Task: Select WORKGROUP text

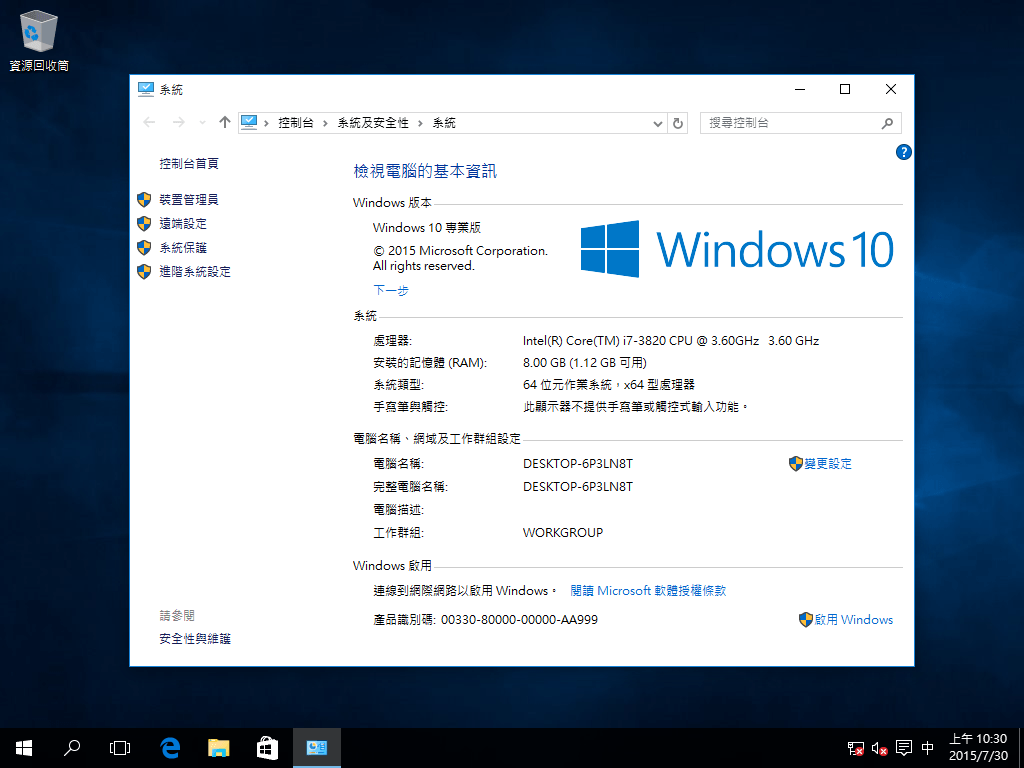Action: 563,533
